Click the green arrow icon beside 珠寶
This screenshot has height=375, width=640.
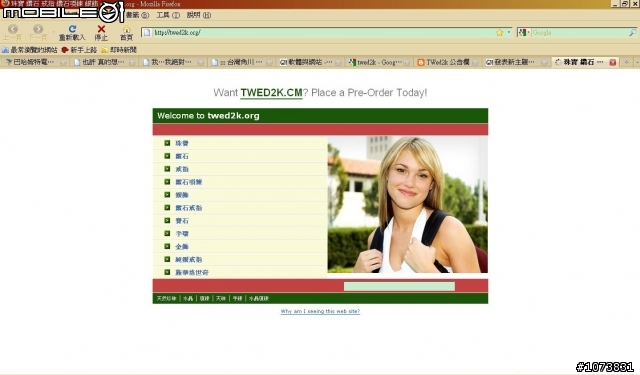click(x=167, y=143)
